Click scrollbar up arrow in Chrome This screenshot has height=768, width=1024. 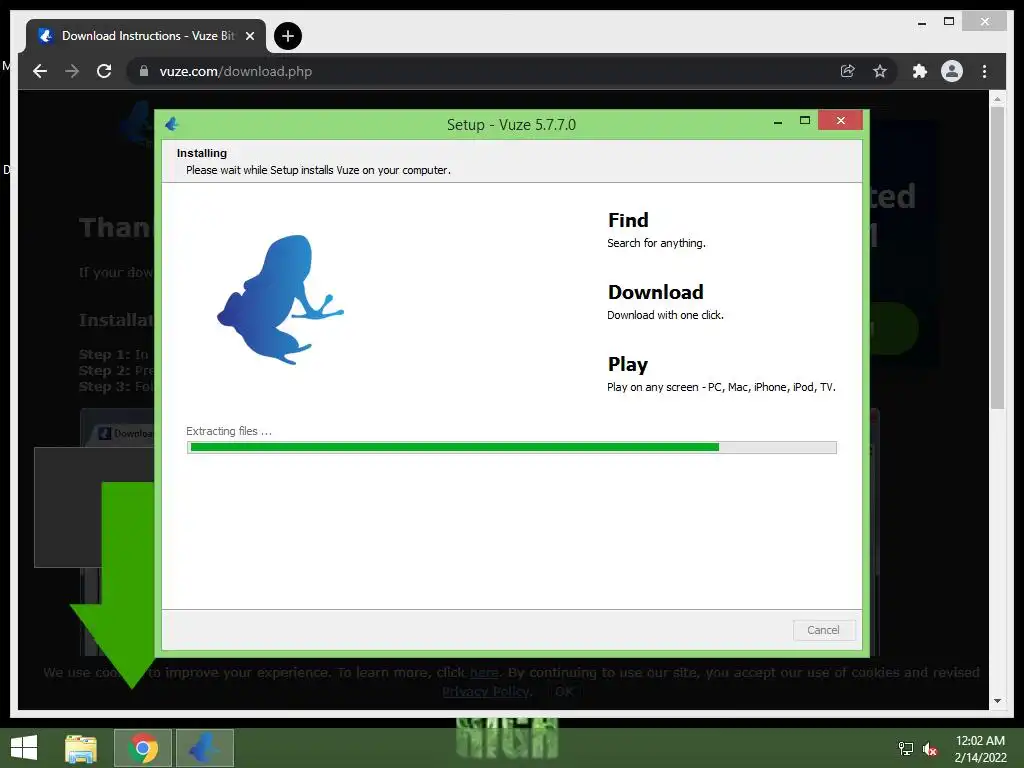997,99
